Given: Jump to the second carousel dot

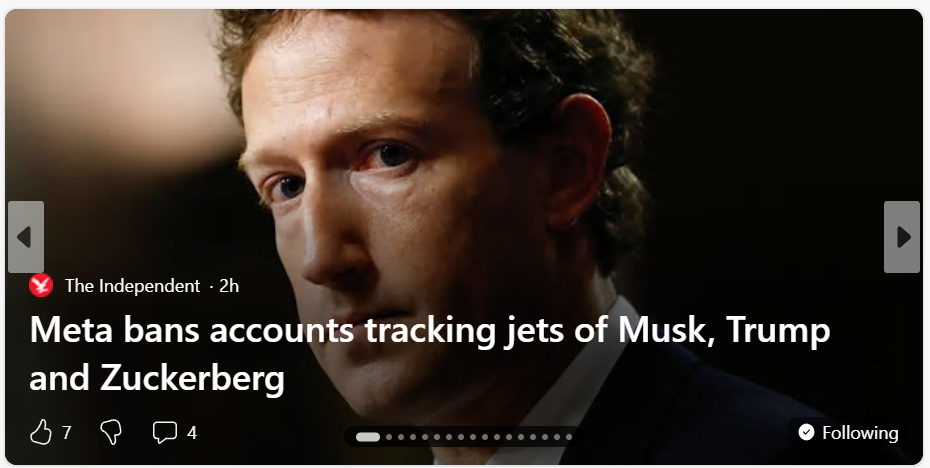Looking at the screenshot, I should [389, 437].
